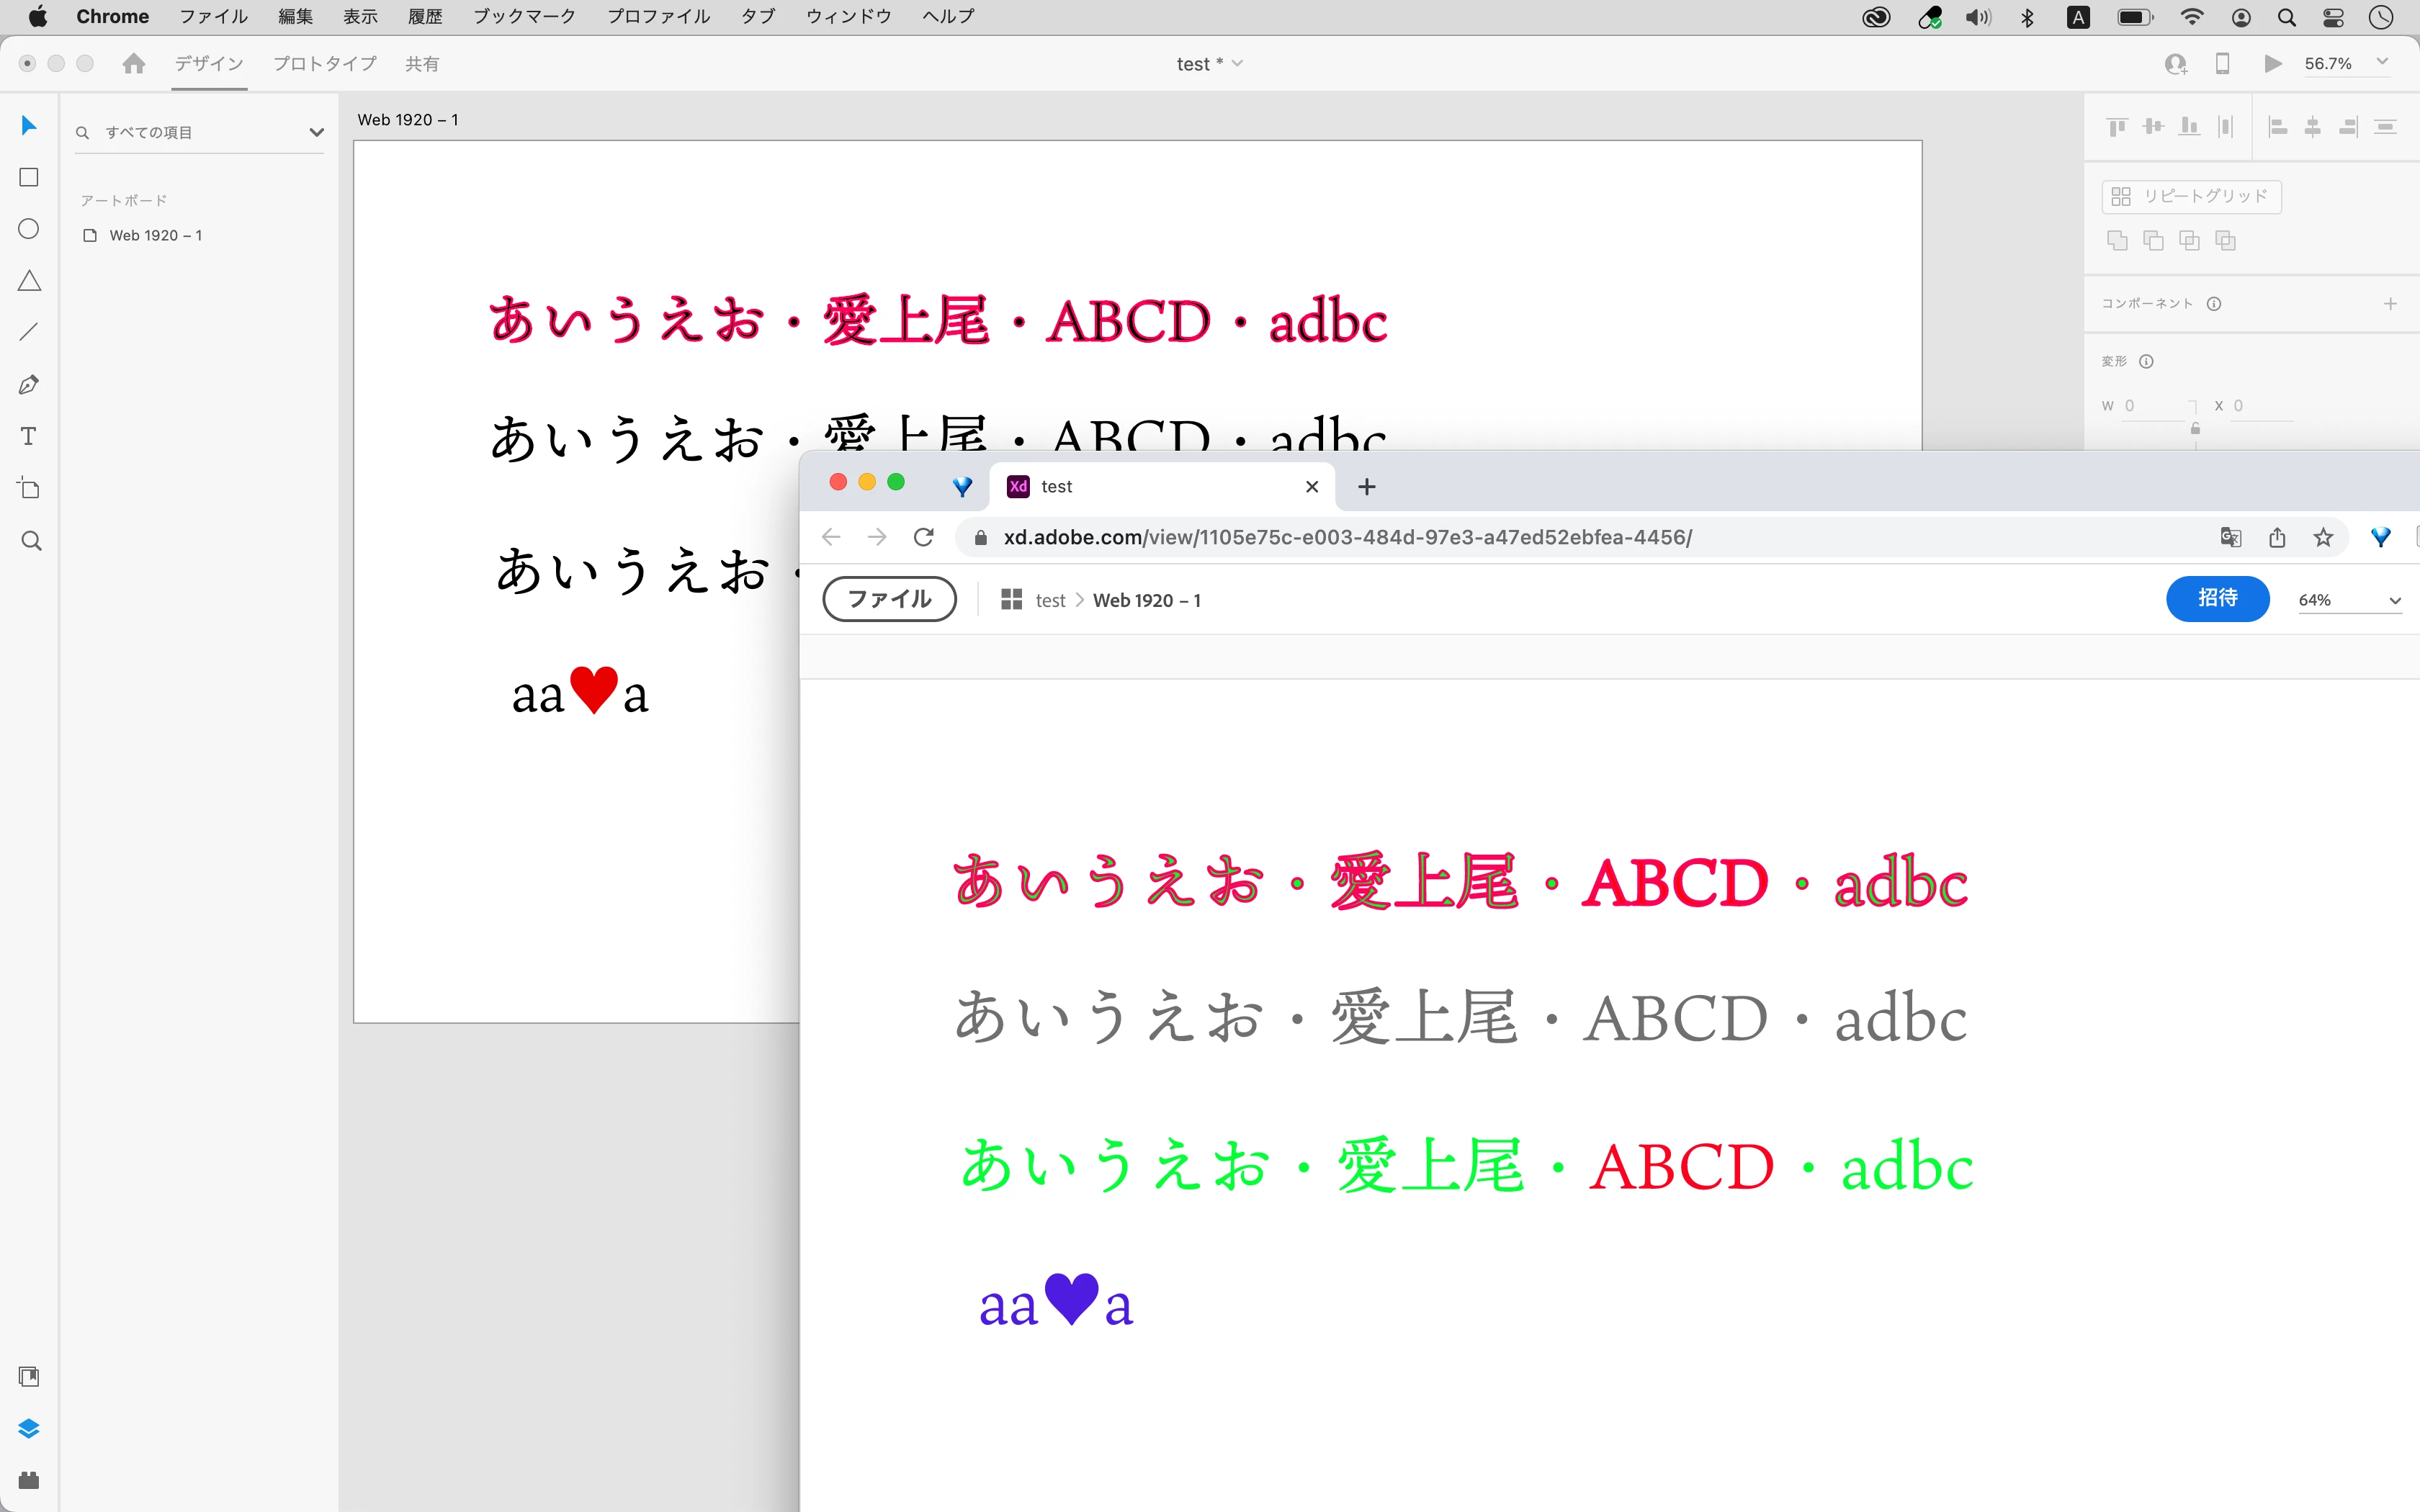Select the Polygon triangle tool
The image size is (2420, 1512).
[x=29, y=281]
